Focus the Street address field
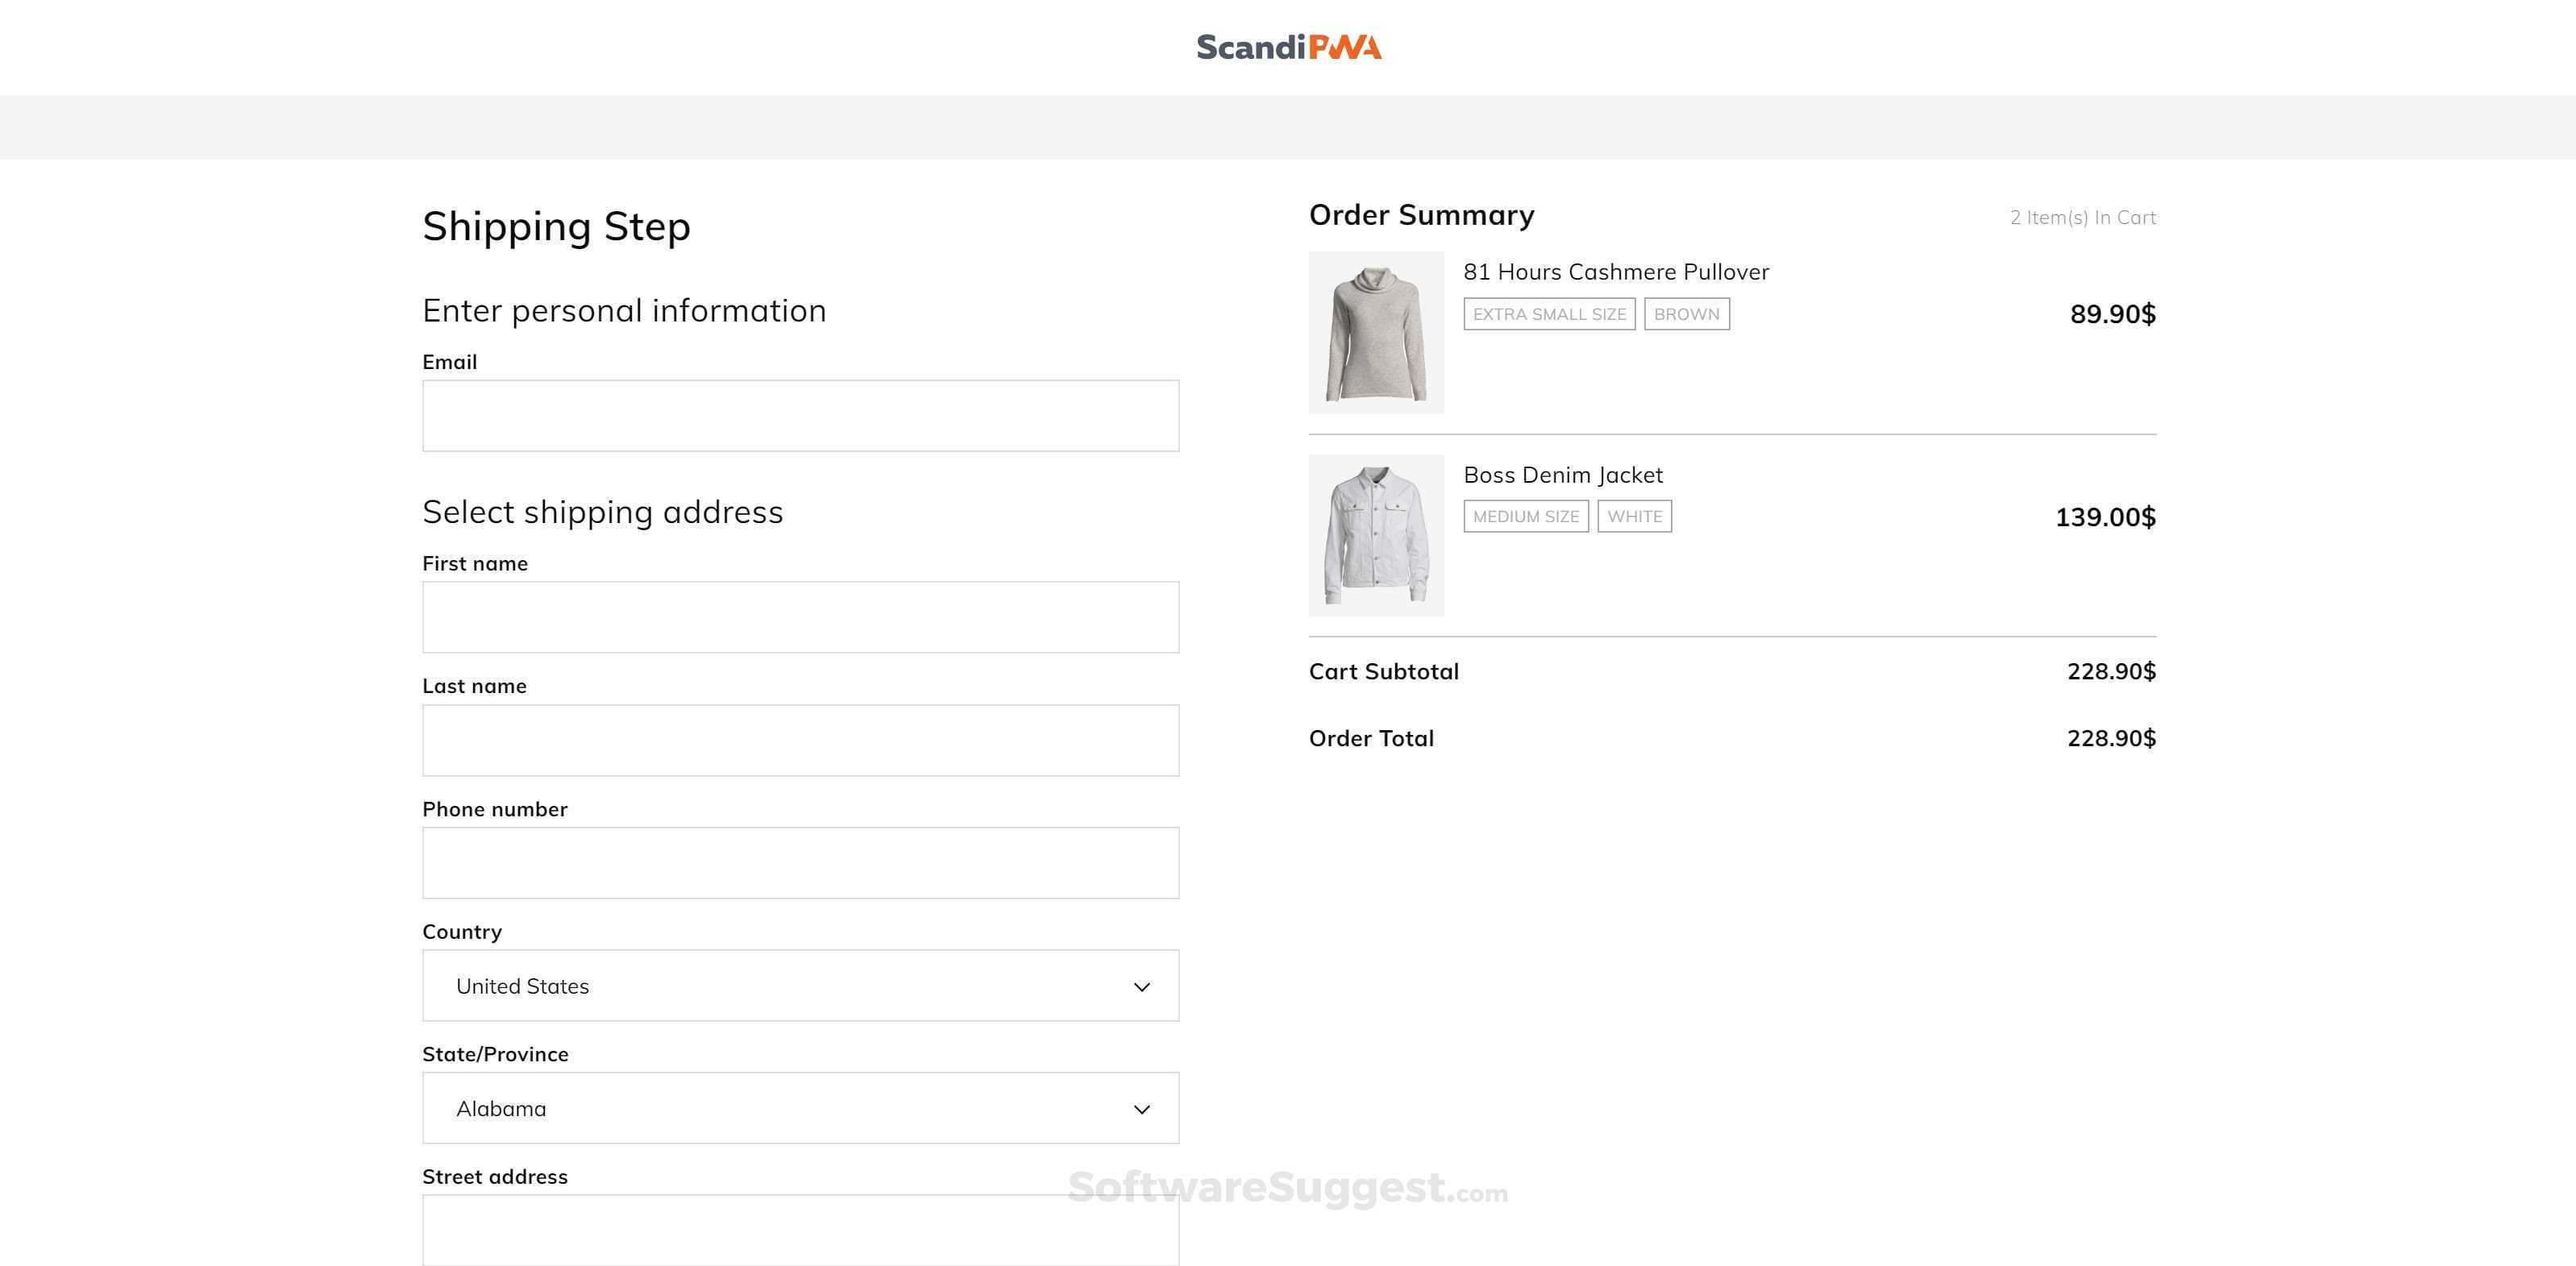2576x1266 pixels. (x=800, y=1230)
